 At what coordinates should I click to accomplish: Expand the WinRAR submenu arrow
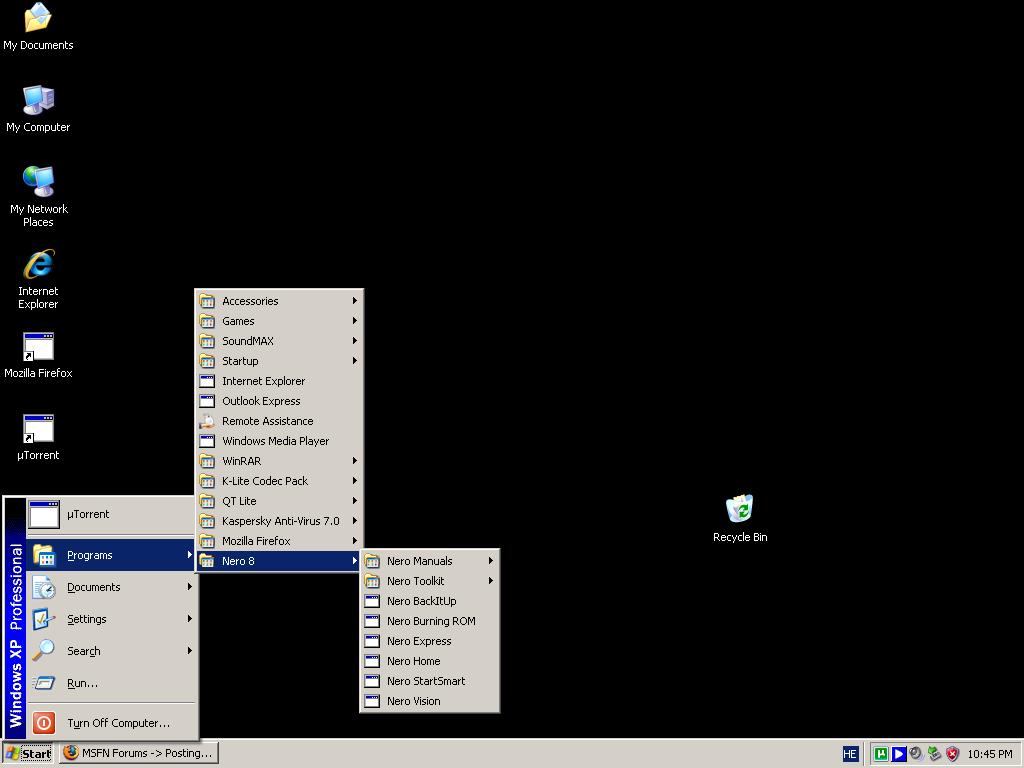click(355, 461)
